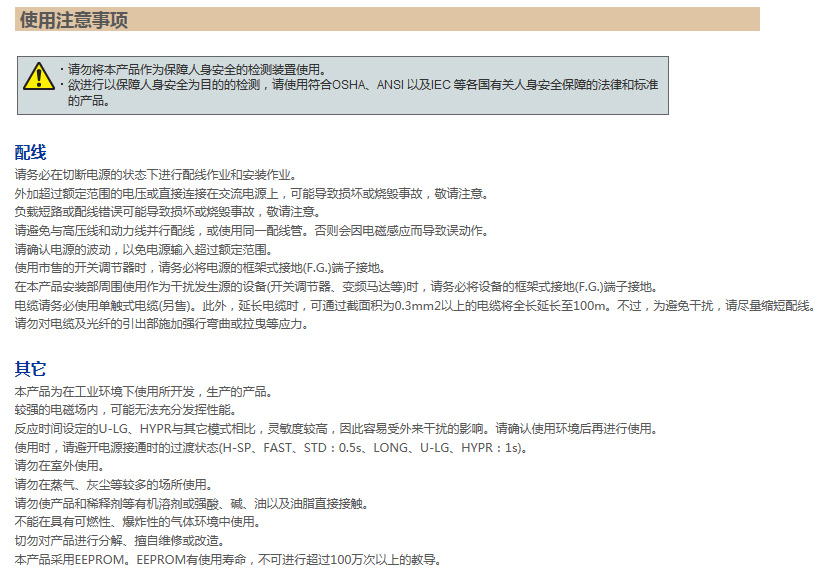The image size is (820, 573).
Task: Click the line 反应时间设定的U-LG、HYPR与其它模式相比
Action: (x=337, y=429)
